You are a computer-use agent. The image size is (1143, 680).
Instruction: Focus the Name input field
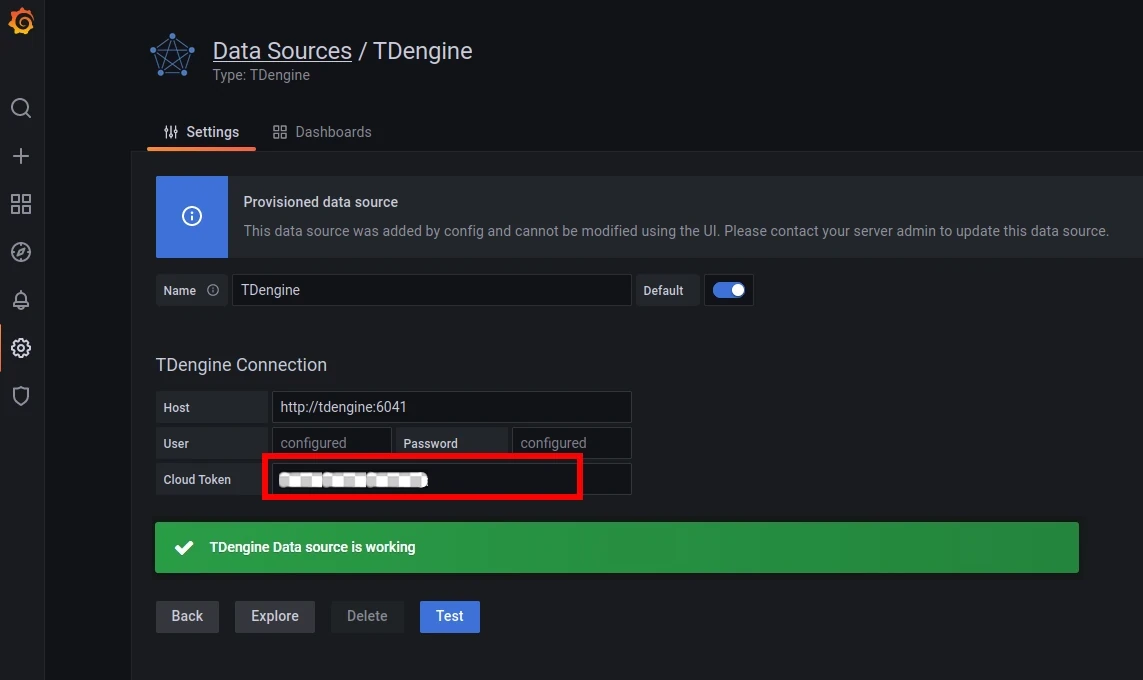point(432,290)
